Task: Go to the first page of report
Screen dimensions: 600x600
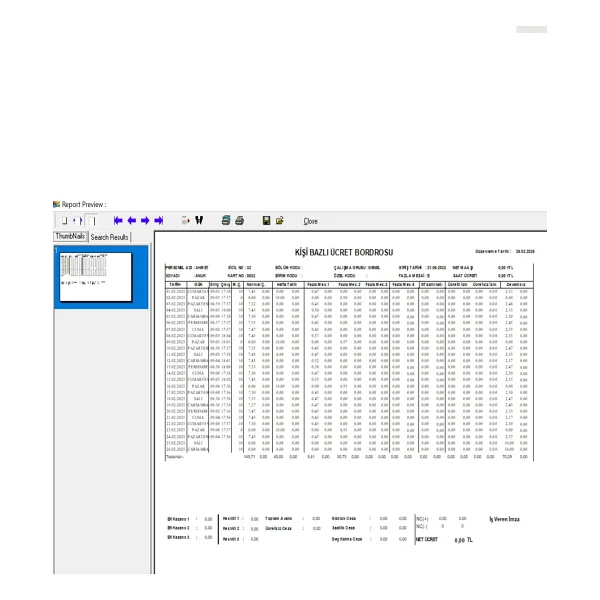Action: tap(118, 221)
